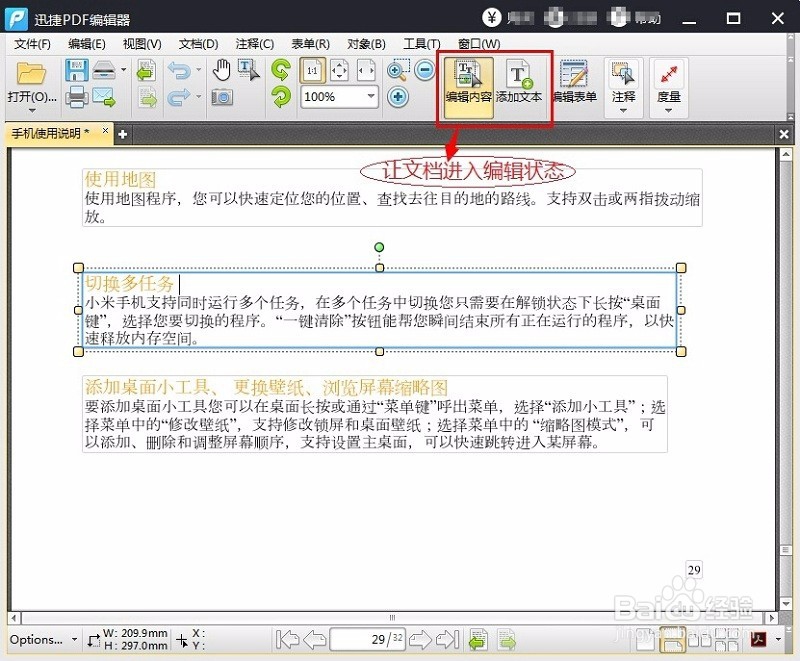
Task: Open the 对象(B) menu
Action: coord(366,44)
